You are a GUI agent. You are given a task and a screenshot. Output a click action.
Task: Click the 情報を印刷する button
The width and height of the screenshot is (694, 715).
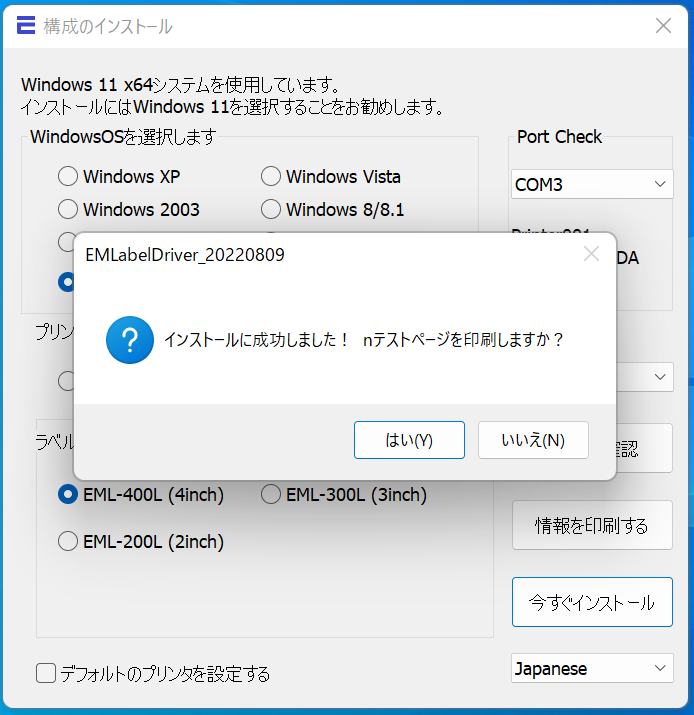[x=592, y=525]
